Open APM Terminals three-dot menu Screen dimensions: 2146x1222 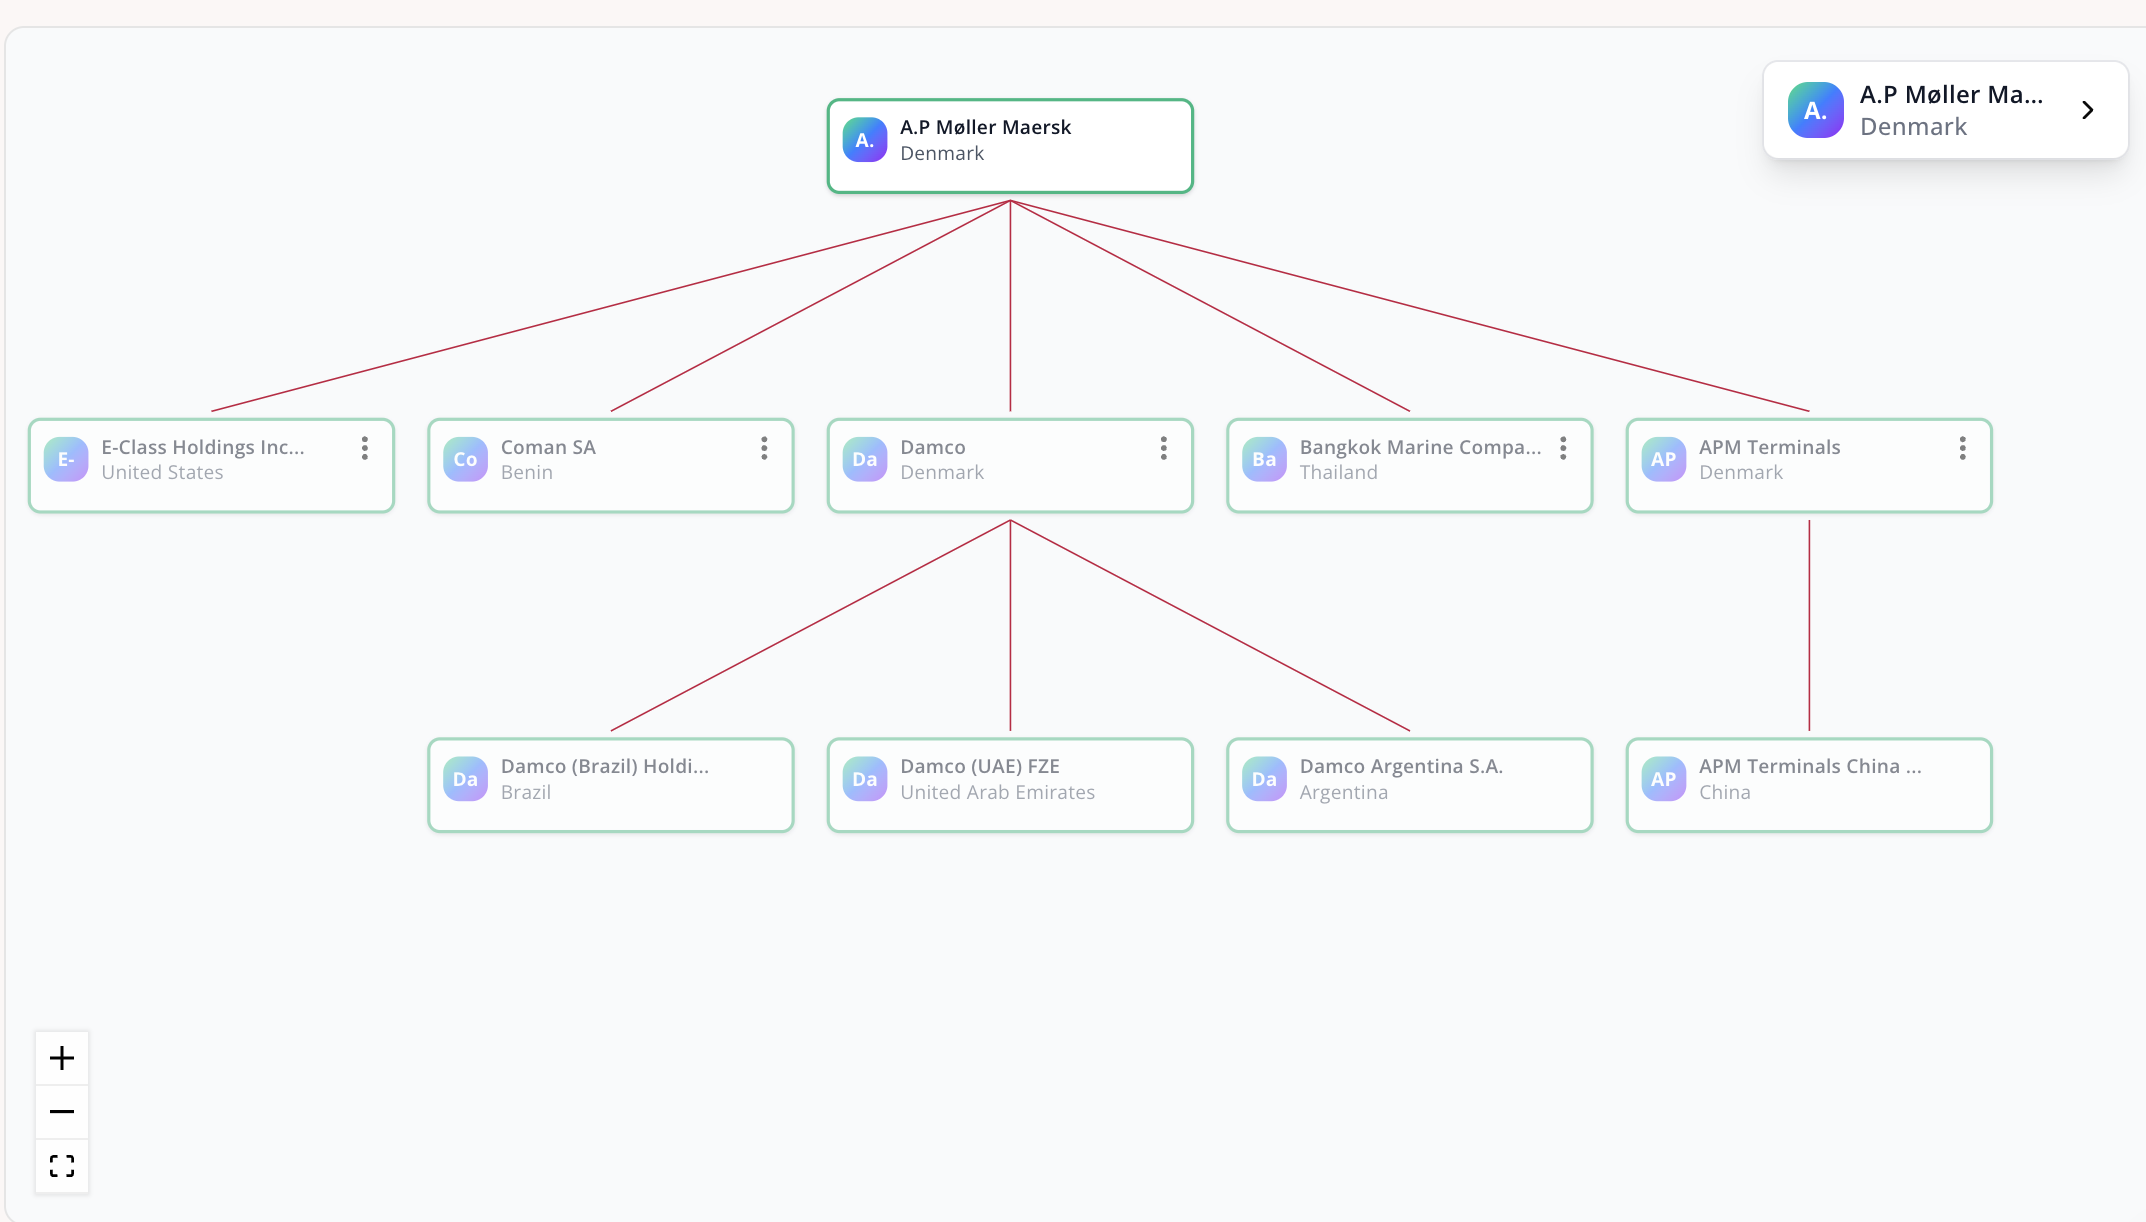click(x=1963, y=448)
